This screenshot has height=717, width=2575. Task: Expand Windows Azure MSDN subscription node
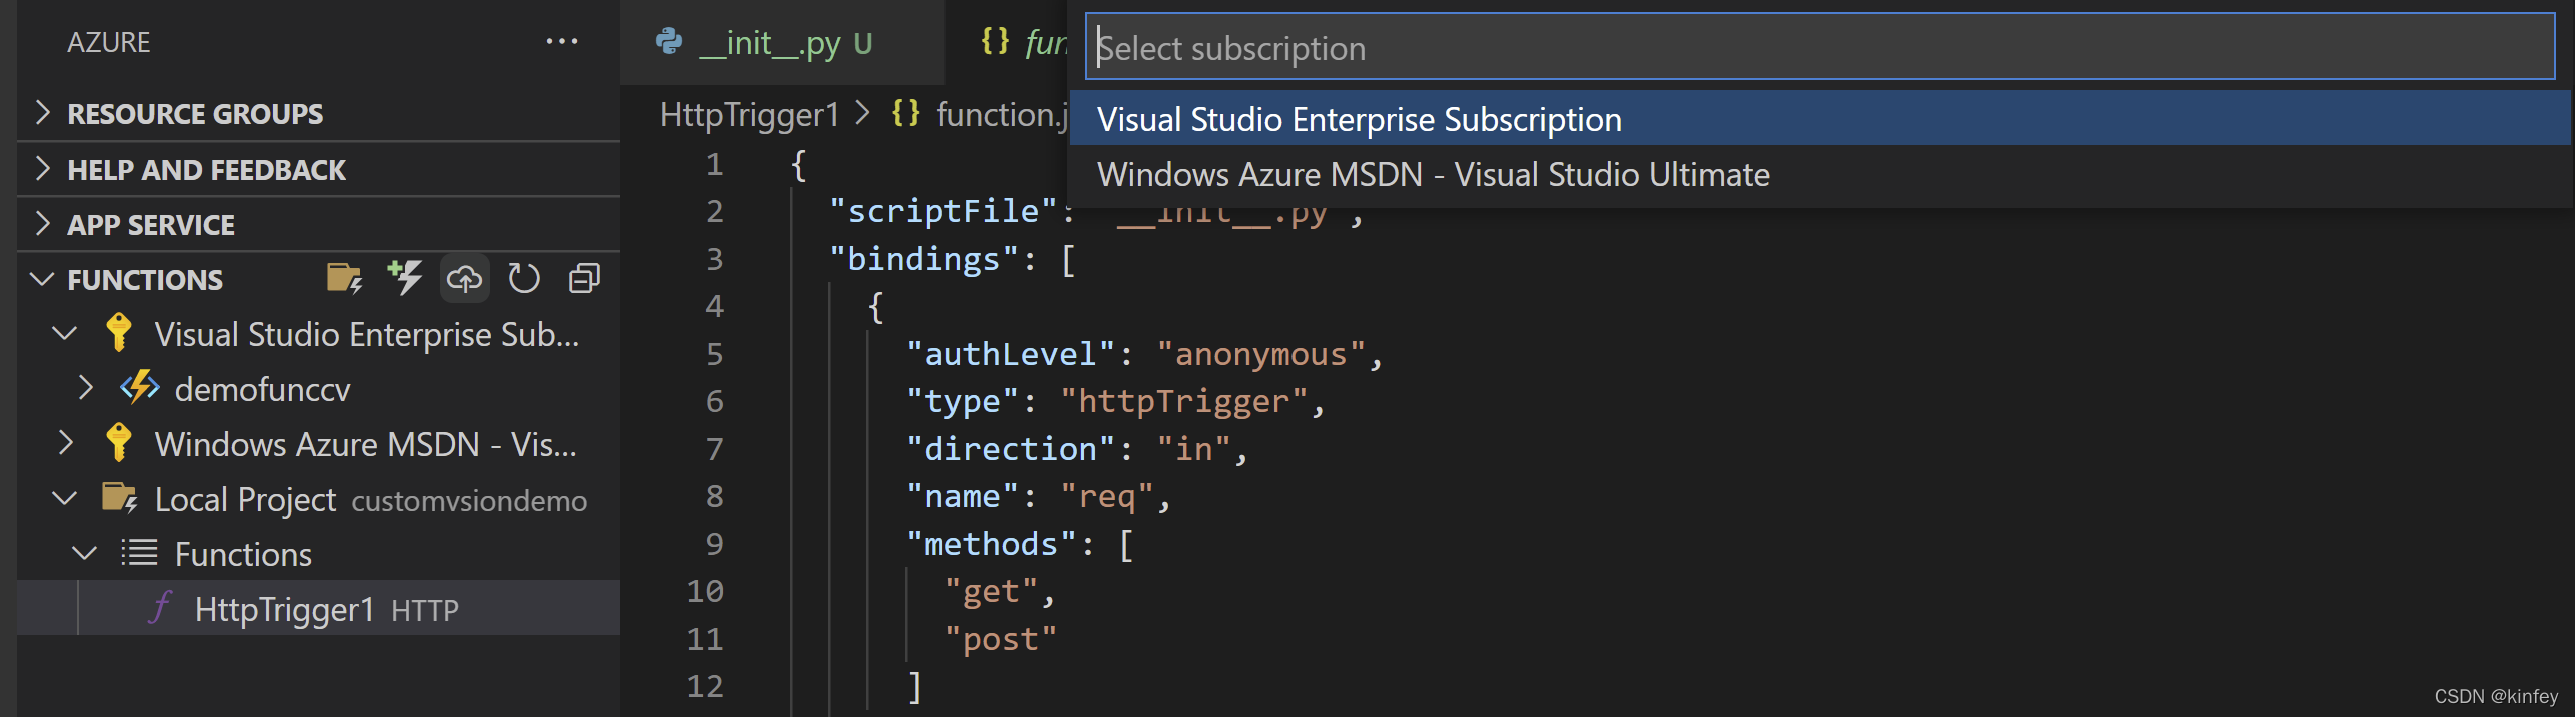pyautogui.click(x=66, y=443)
